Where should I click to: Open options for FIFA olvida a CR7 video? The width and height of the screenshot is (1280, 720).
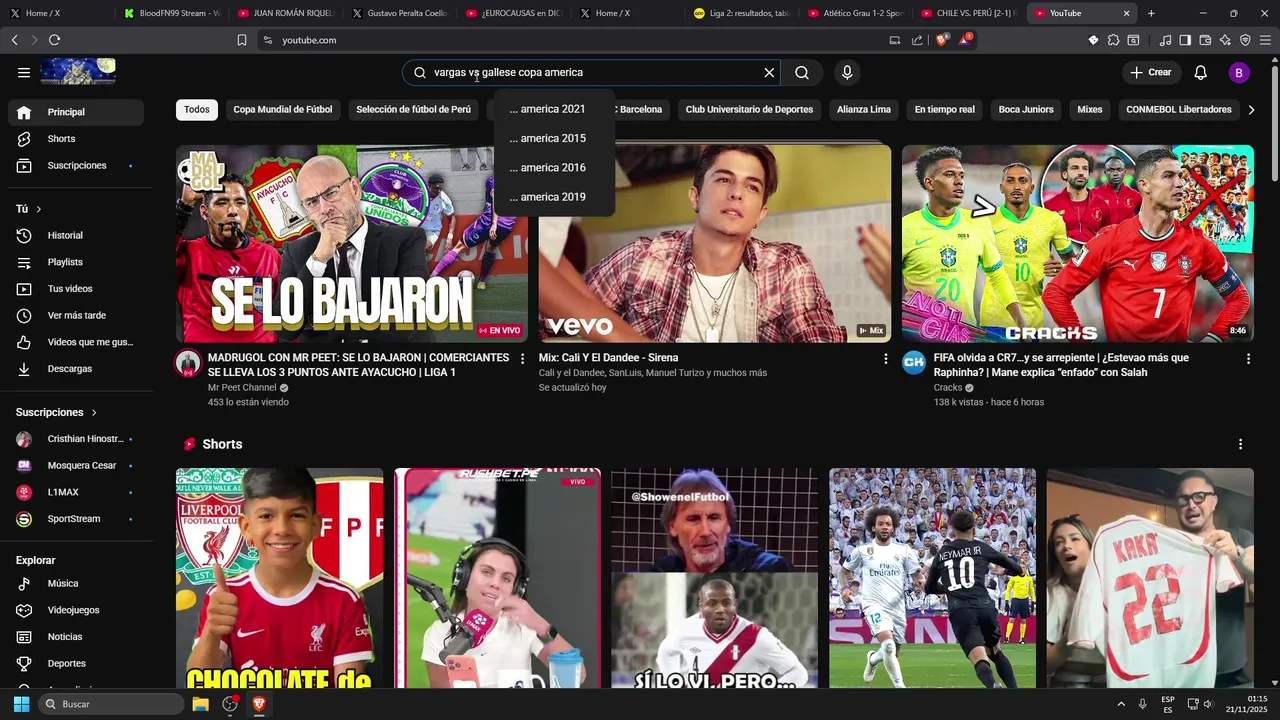[1248, 358]
